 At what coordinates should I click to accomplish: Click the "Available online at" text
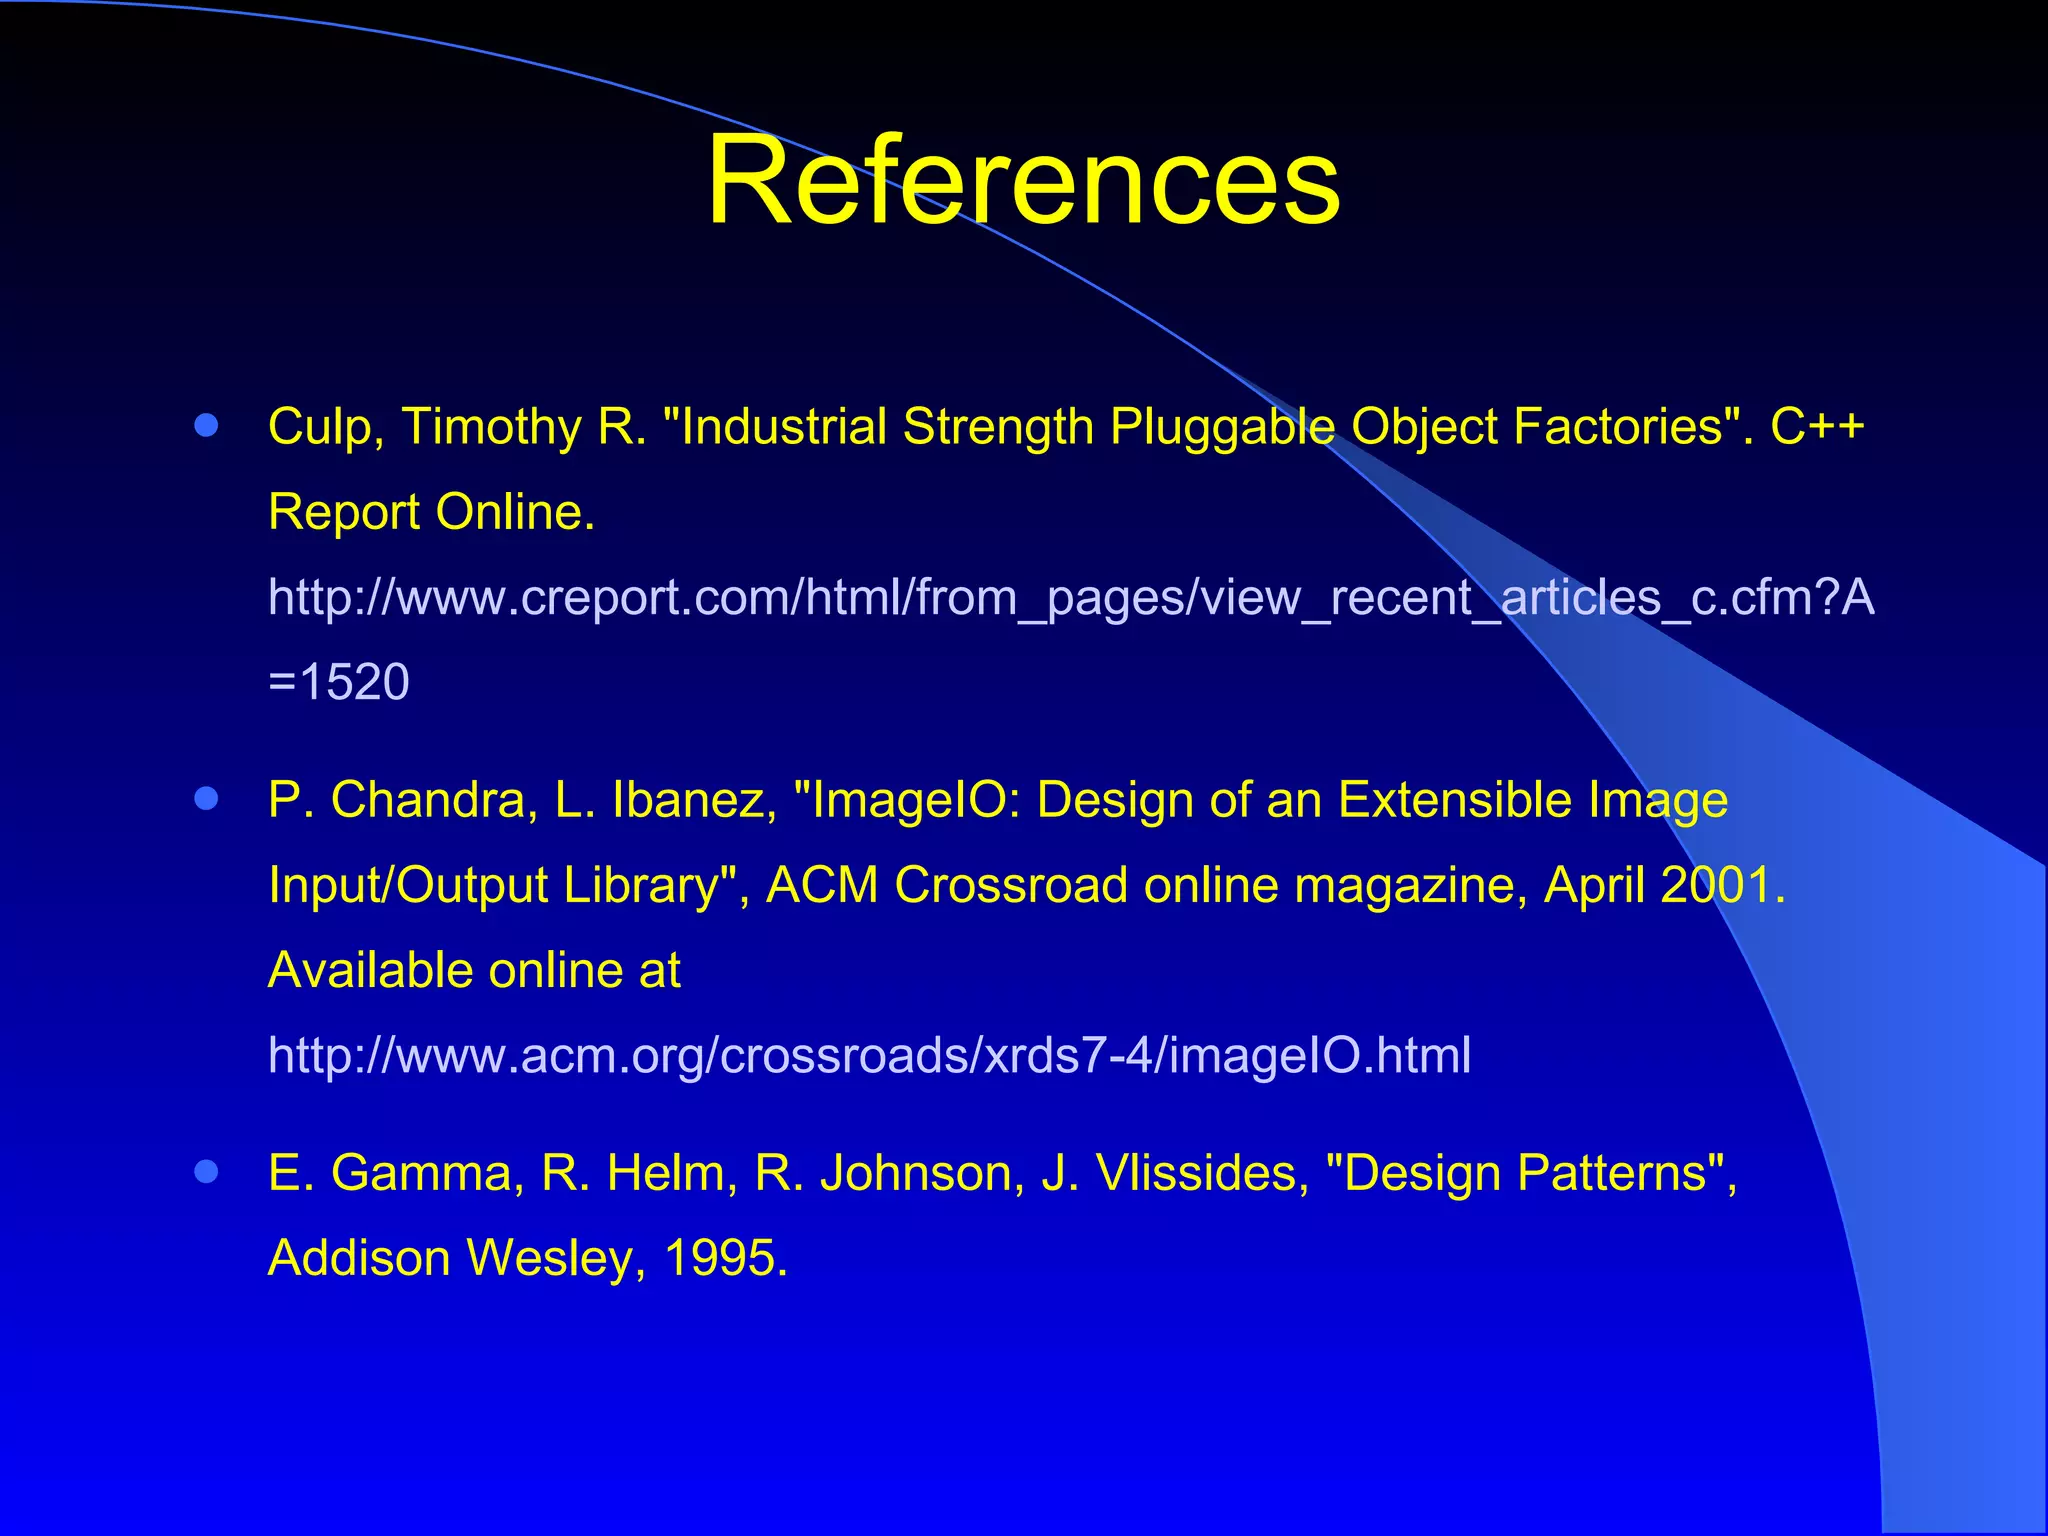point(474,971)
